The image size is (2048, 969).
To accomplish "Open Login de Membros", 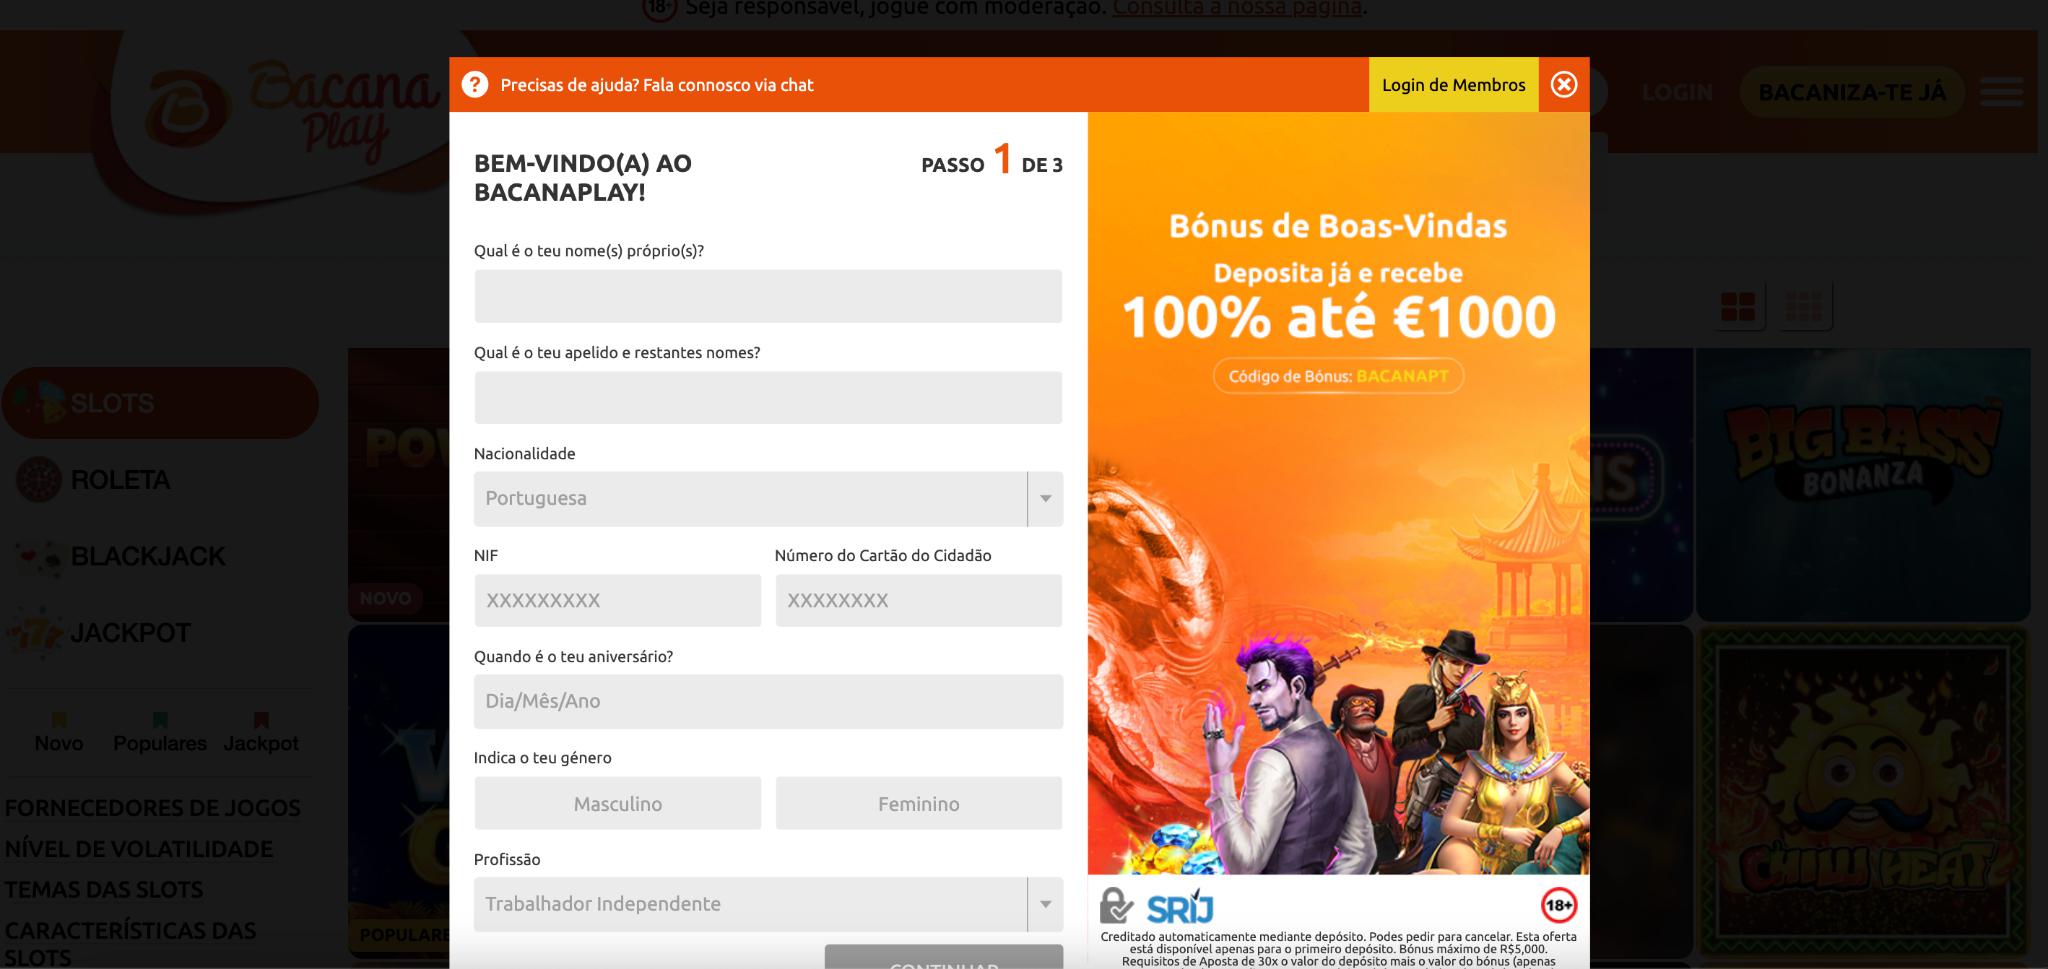I will click(x=1453, y=85).
